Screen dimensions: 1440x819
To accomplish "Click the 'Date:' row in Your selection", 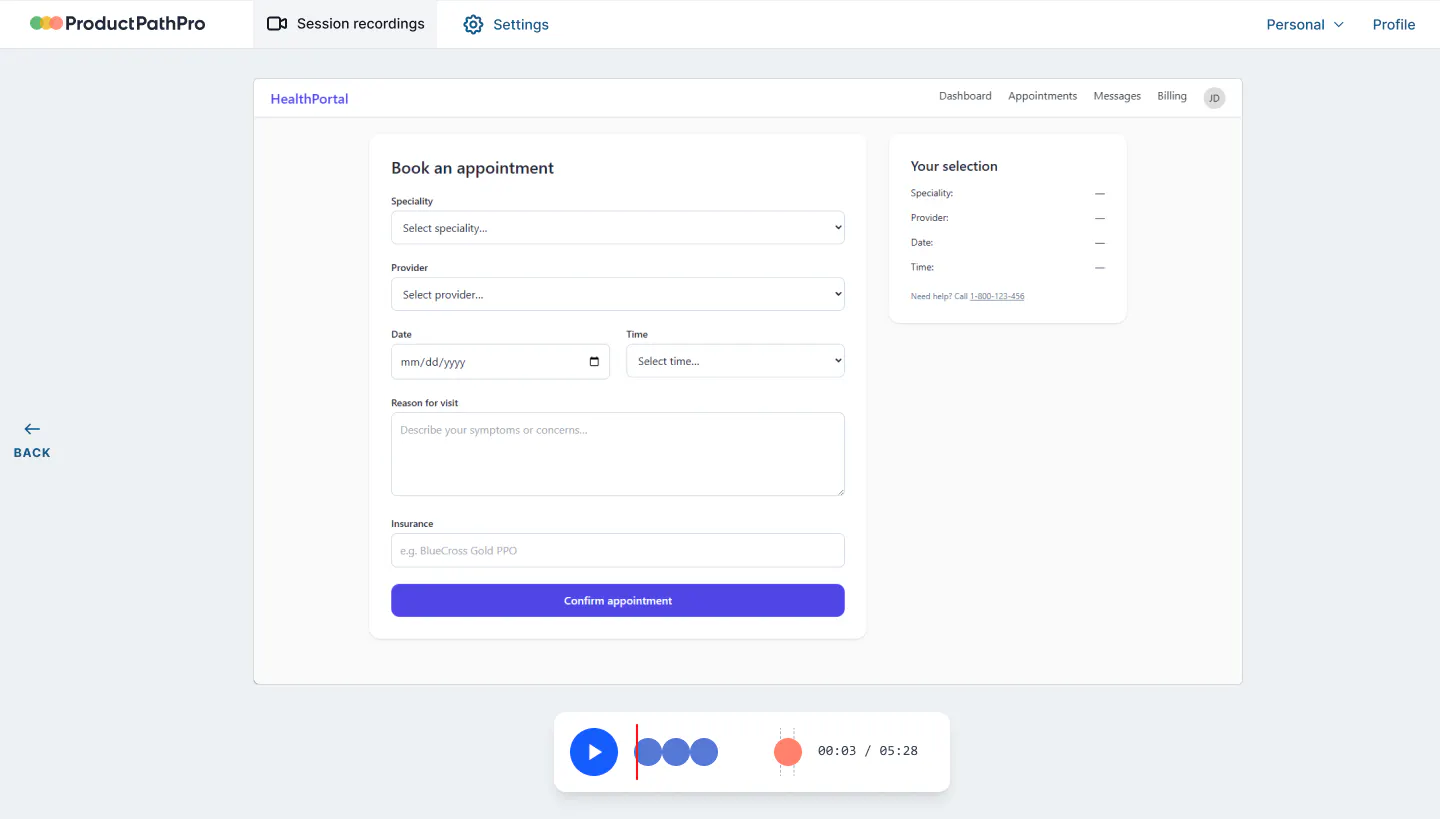I will [x=1008, y=242].
